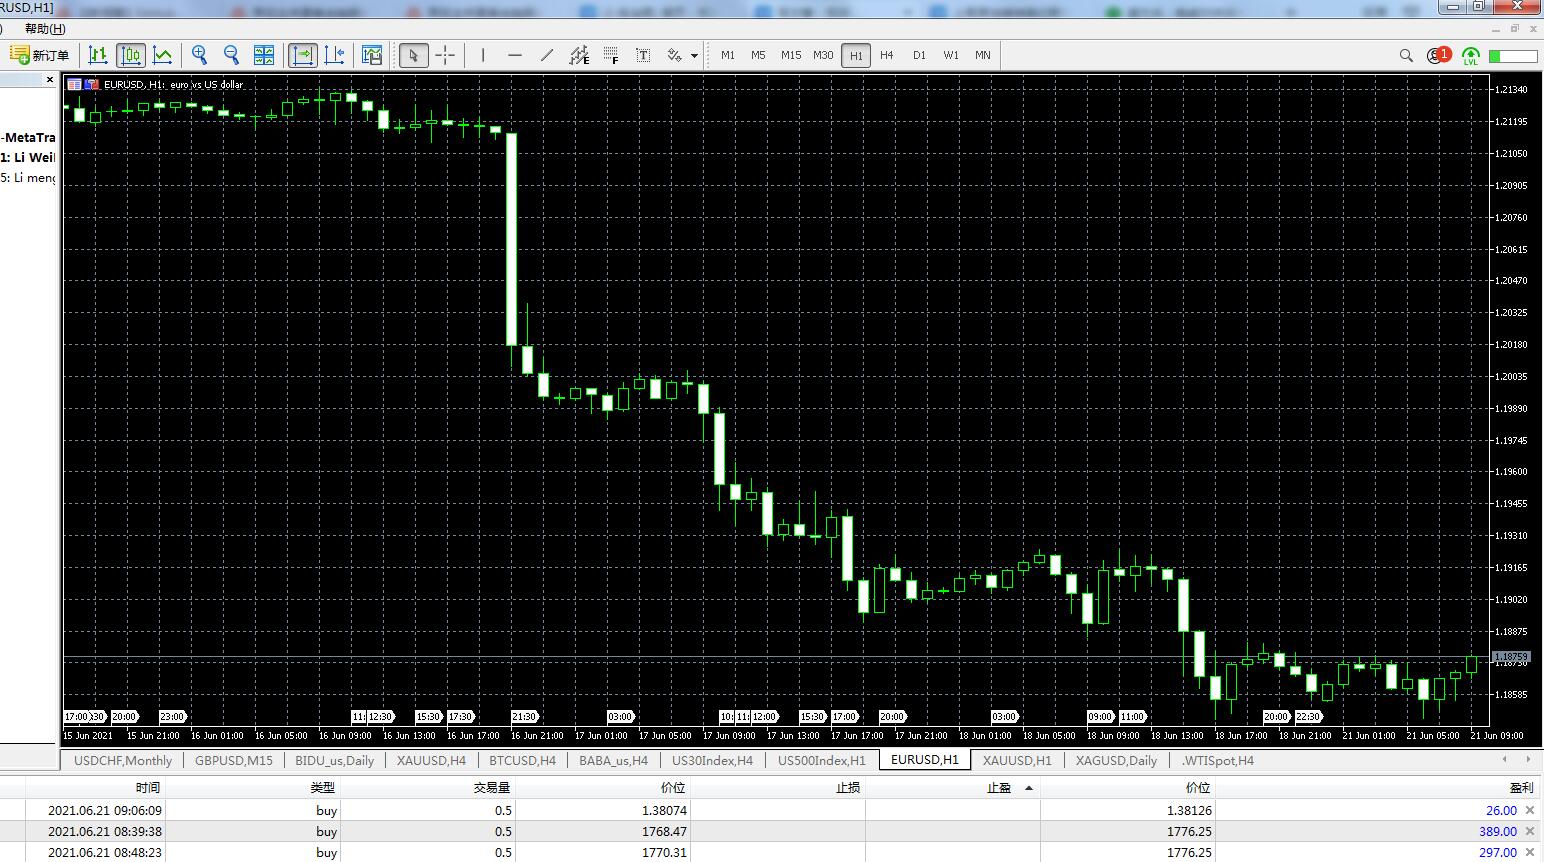Sort orders by 止盈 column

[999, 788]
